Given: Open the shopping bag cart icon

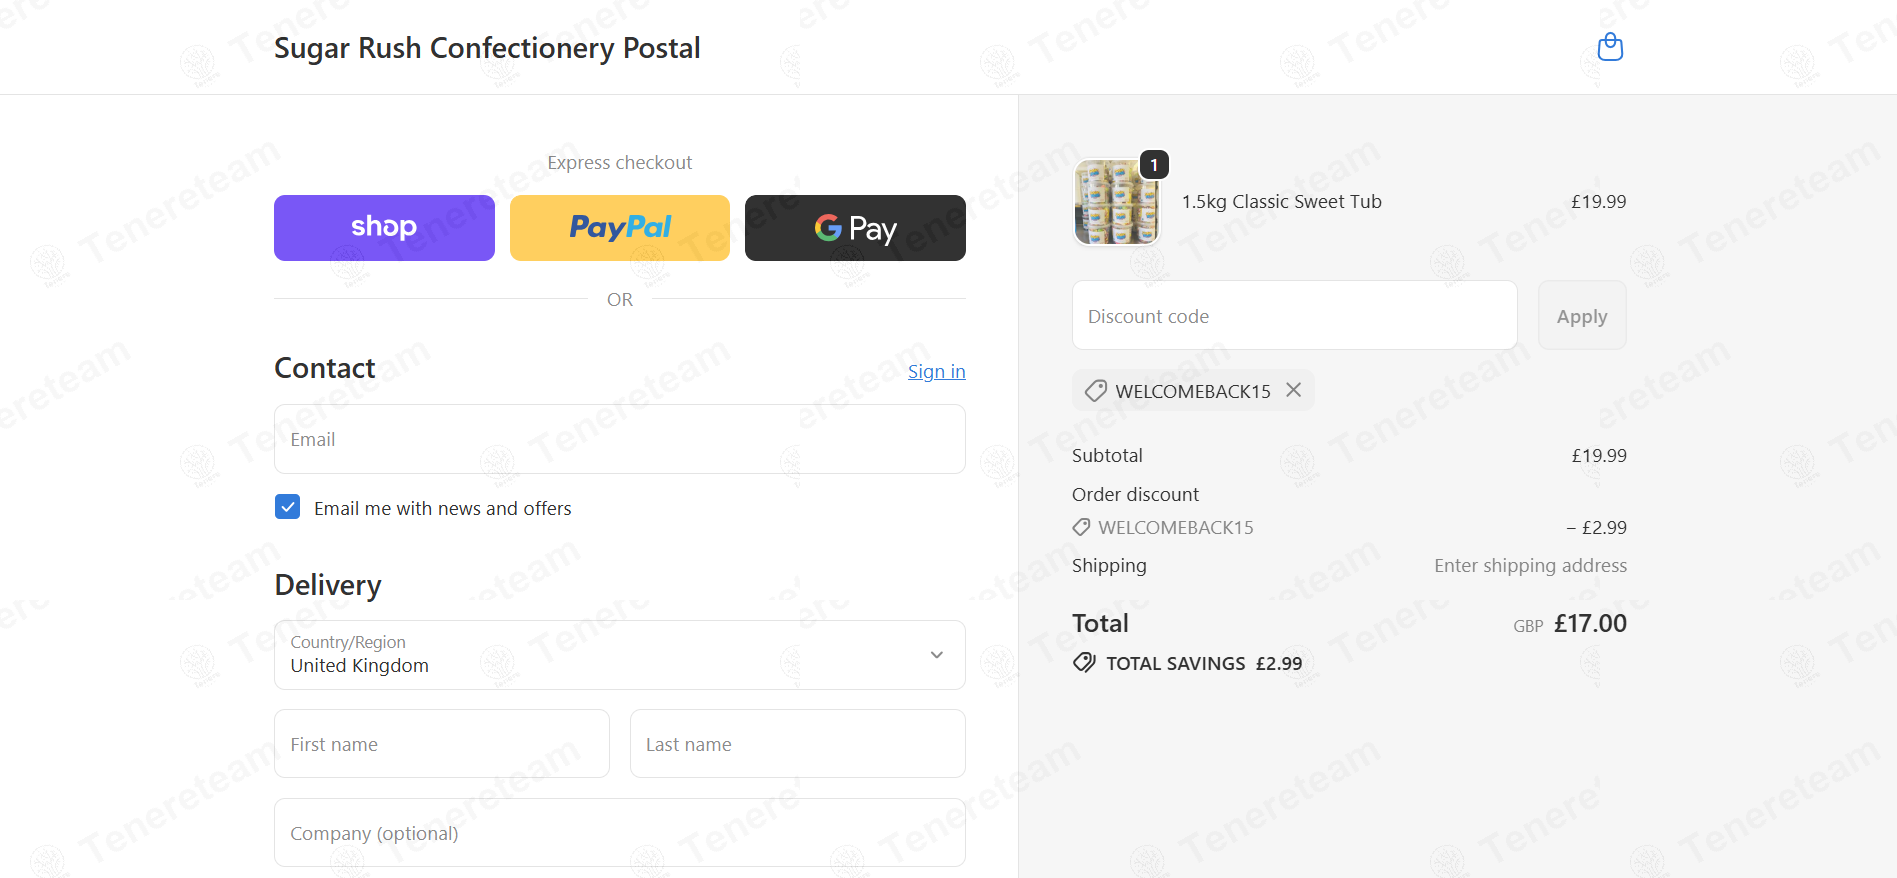Looking at the screenshot, I should [x=1610, y=47].
